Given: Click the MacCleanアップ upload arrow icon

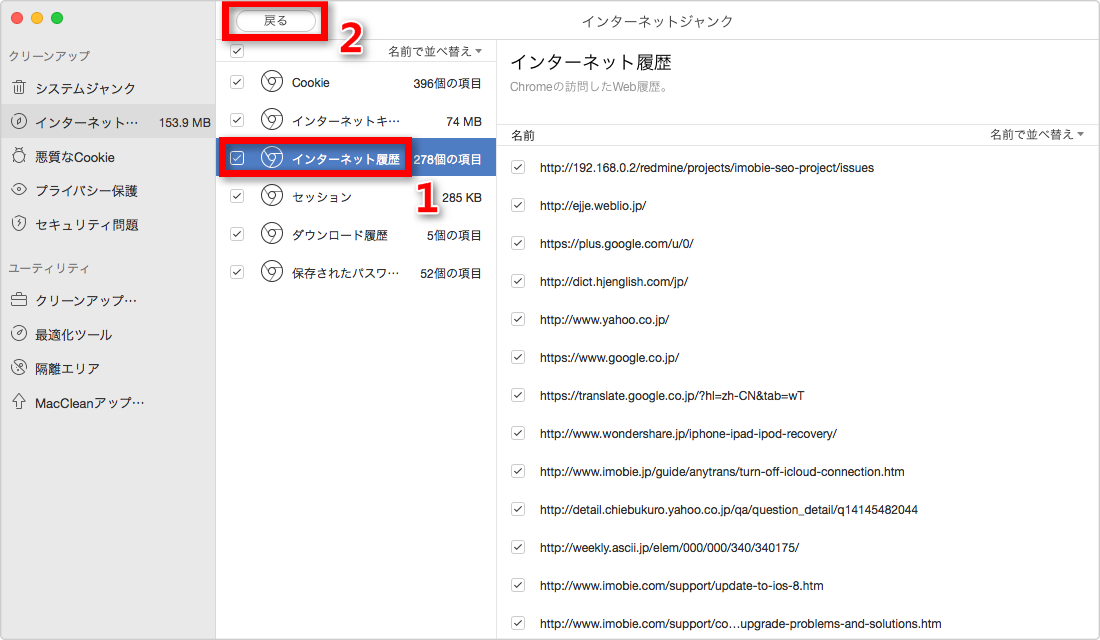Looking at the screenshot, I should point(19,401).
